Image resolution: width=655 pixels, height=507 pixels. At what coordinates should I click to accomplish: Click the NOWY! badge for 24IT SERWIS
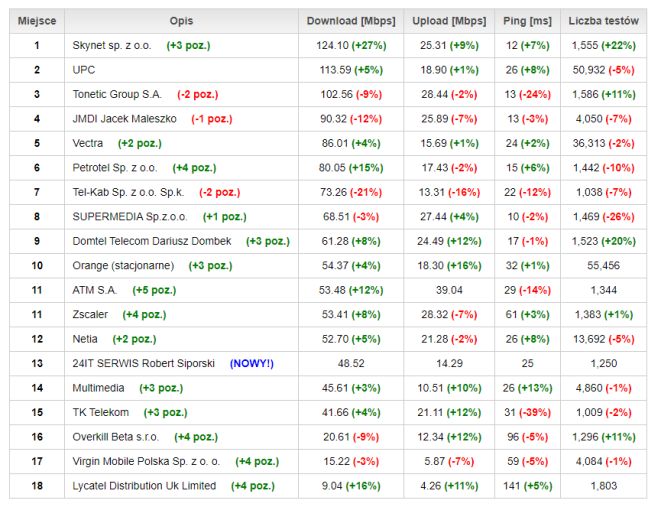pos(251,363)
